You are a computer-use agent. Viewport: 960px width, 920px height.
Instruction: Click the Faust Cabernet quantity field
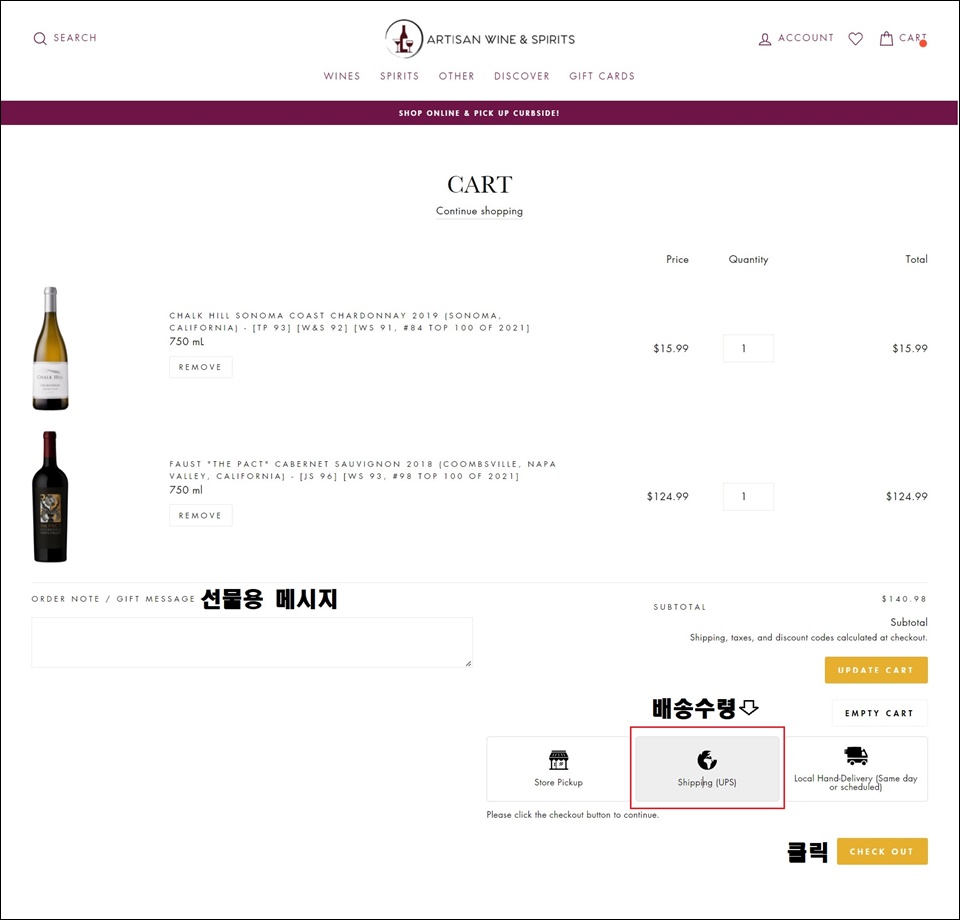748,496
